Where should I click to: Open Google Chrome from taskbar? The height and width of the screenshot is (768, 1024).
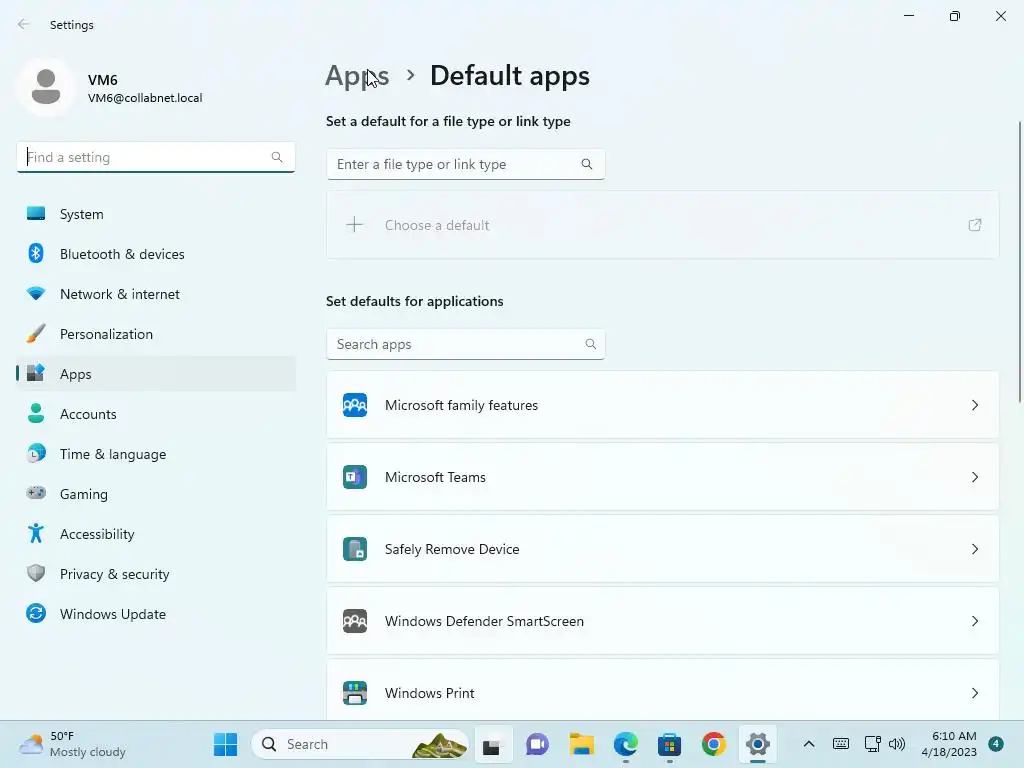tap(713, 744)
